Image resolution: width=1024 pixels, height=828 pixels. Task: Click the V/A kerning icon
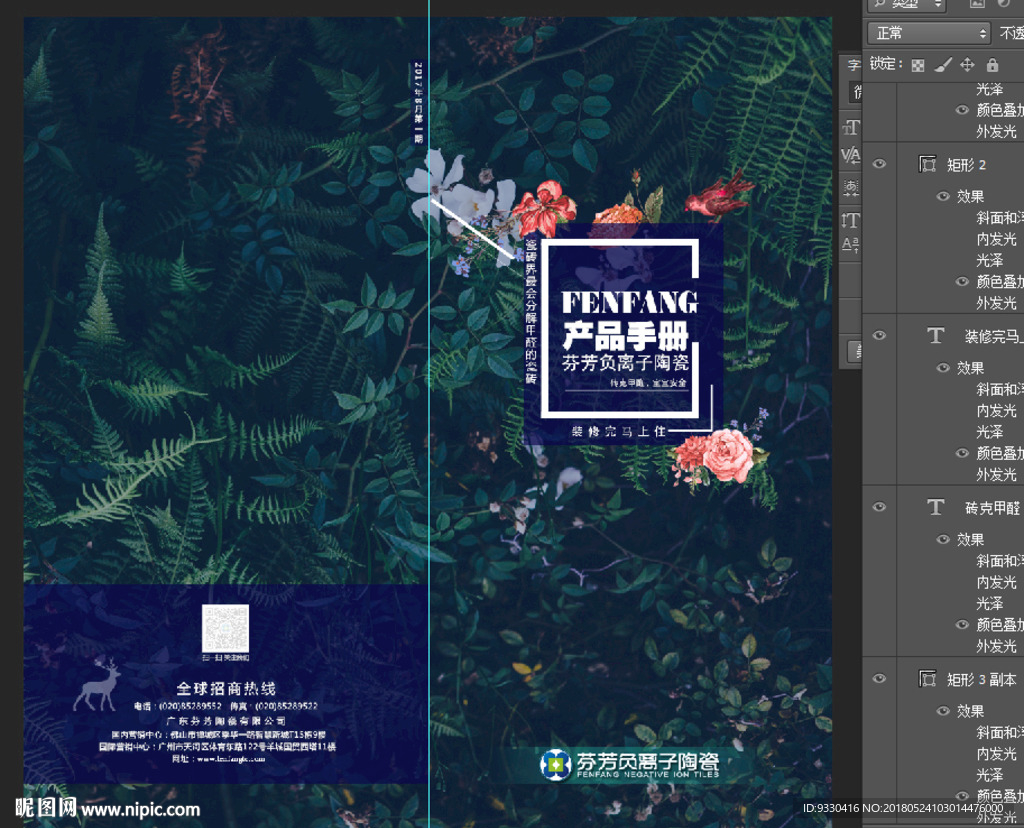[850, 155]
